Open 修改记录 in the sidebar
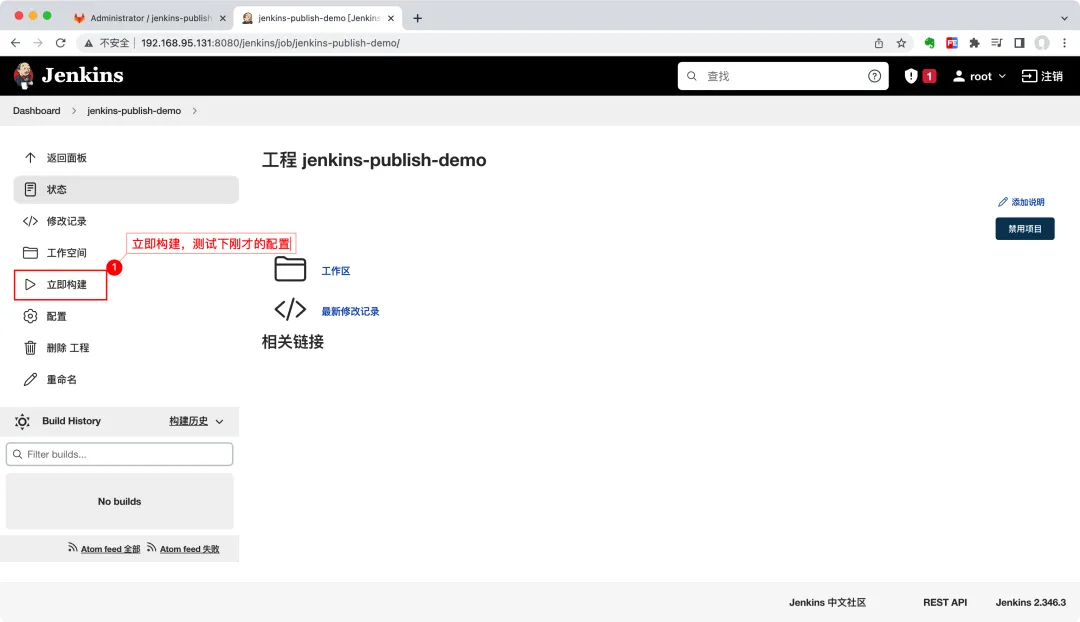 pos(126,221)
